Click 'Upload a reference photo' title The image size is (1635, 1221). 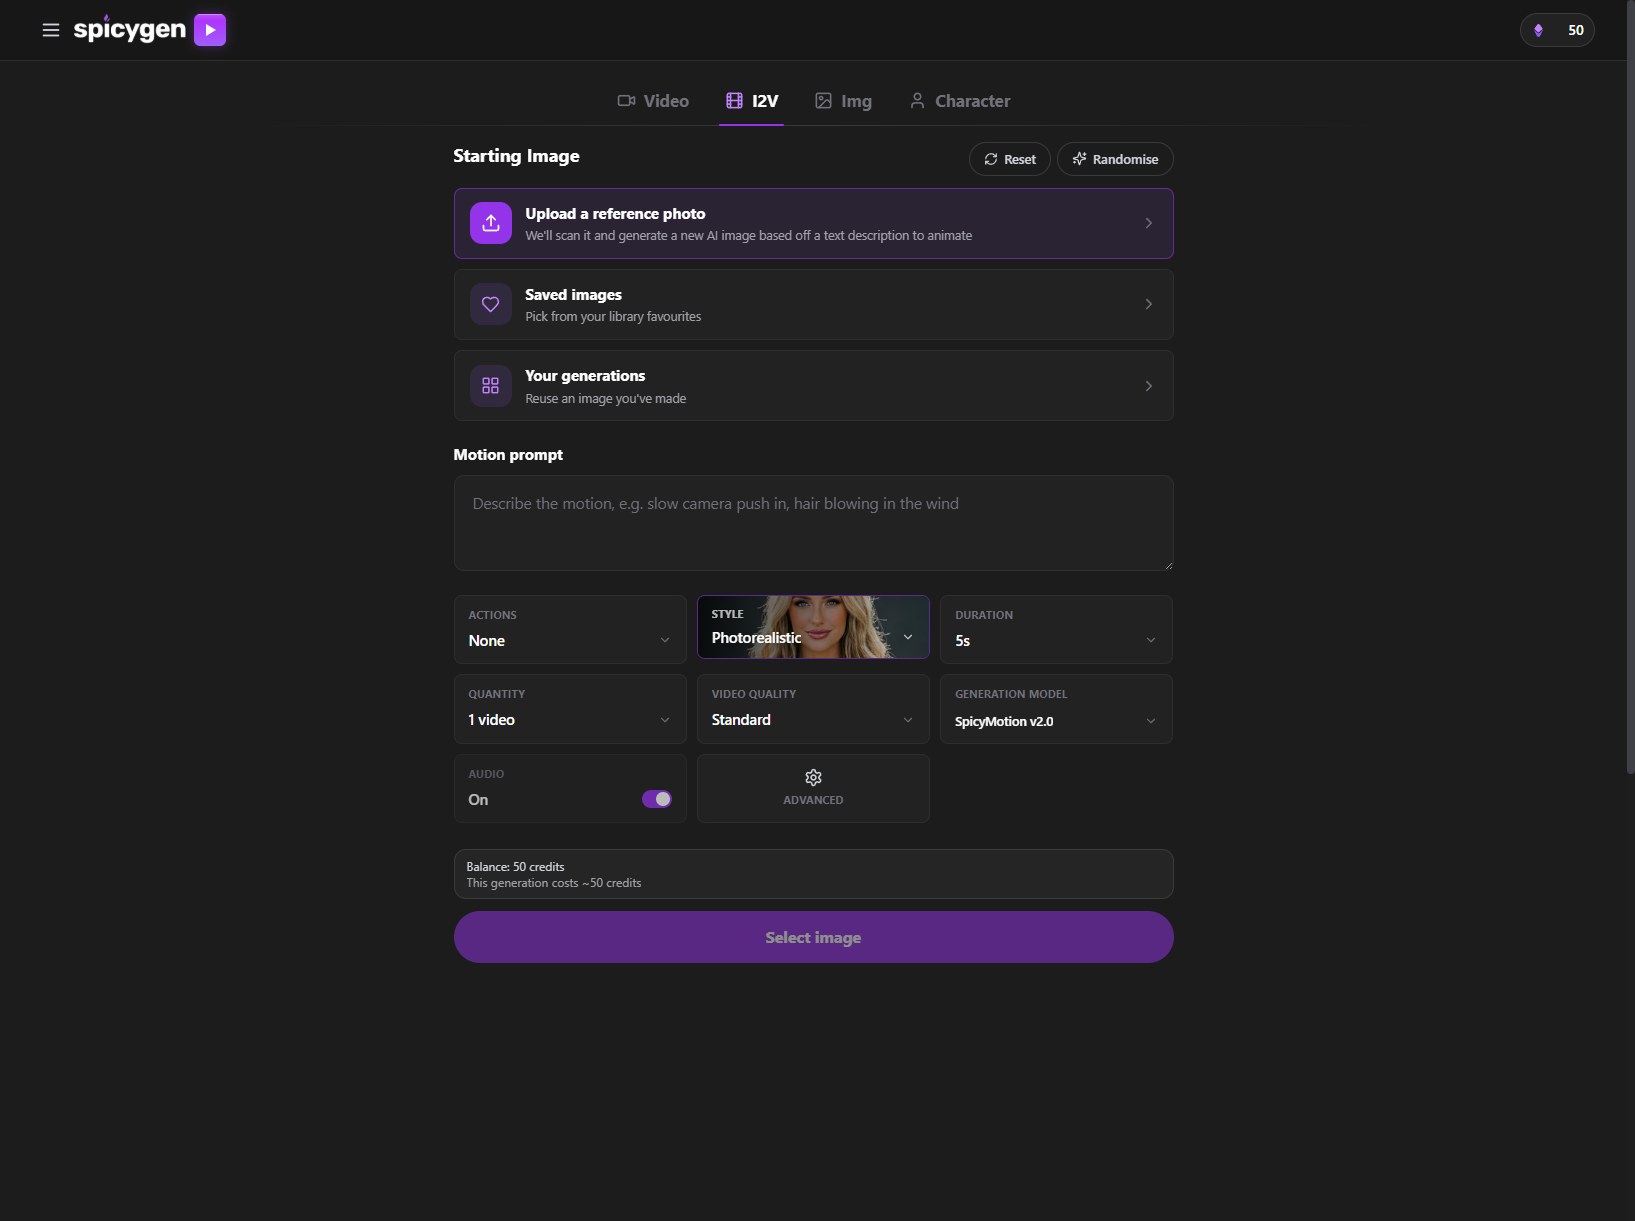(x=615, y=214)
